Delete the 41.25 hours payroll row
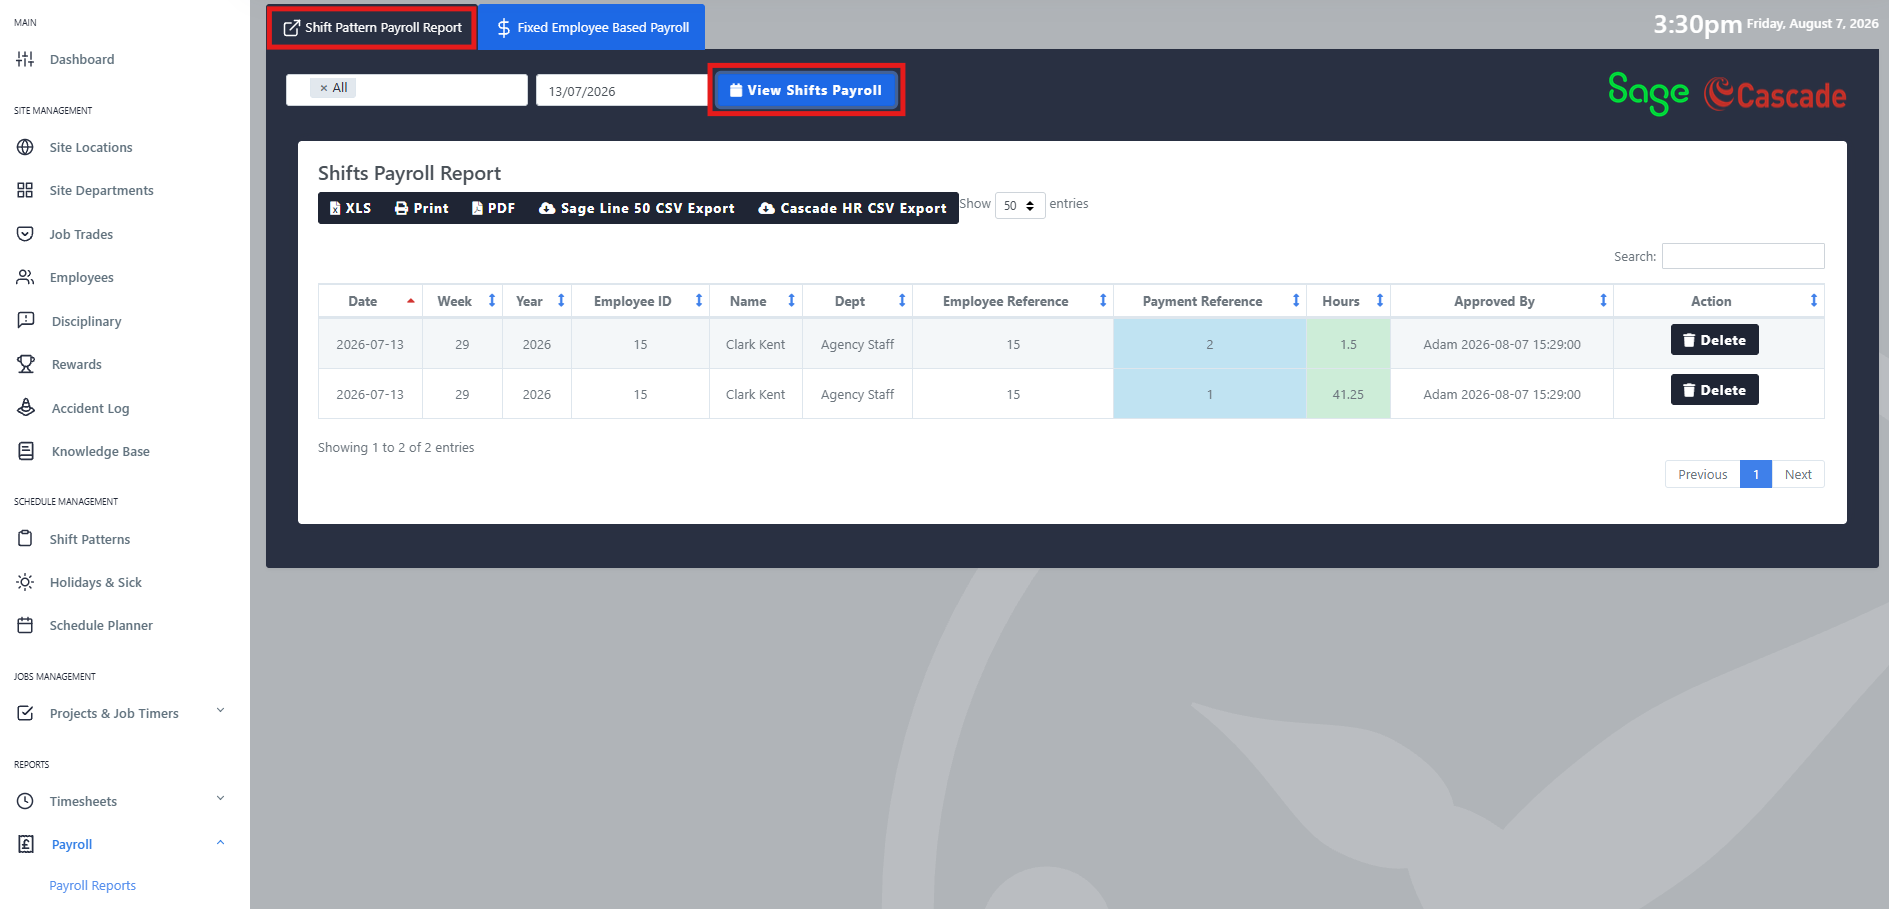 point(1714,390)
